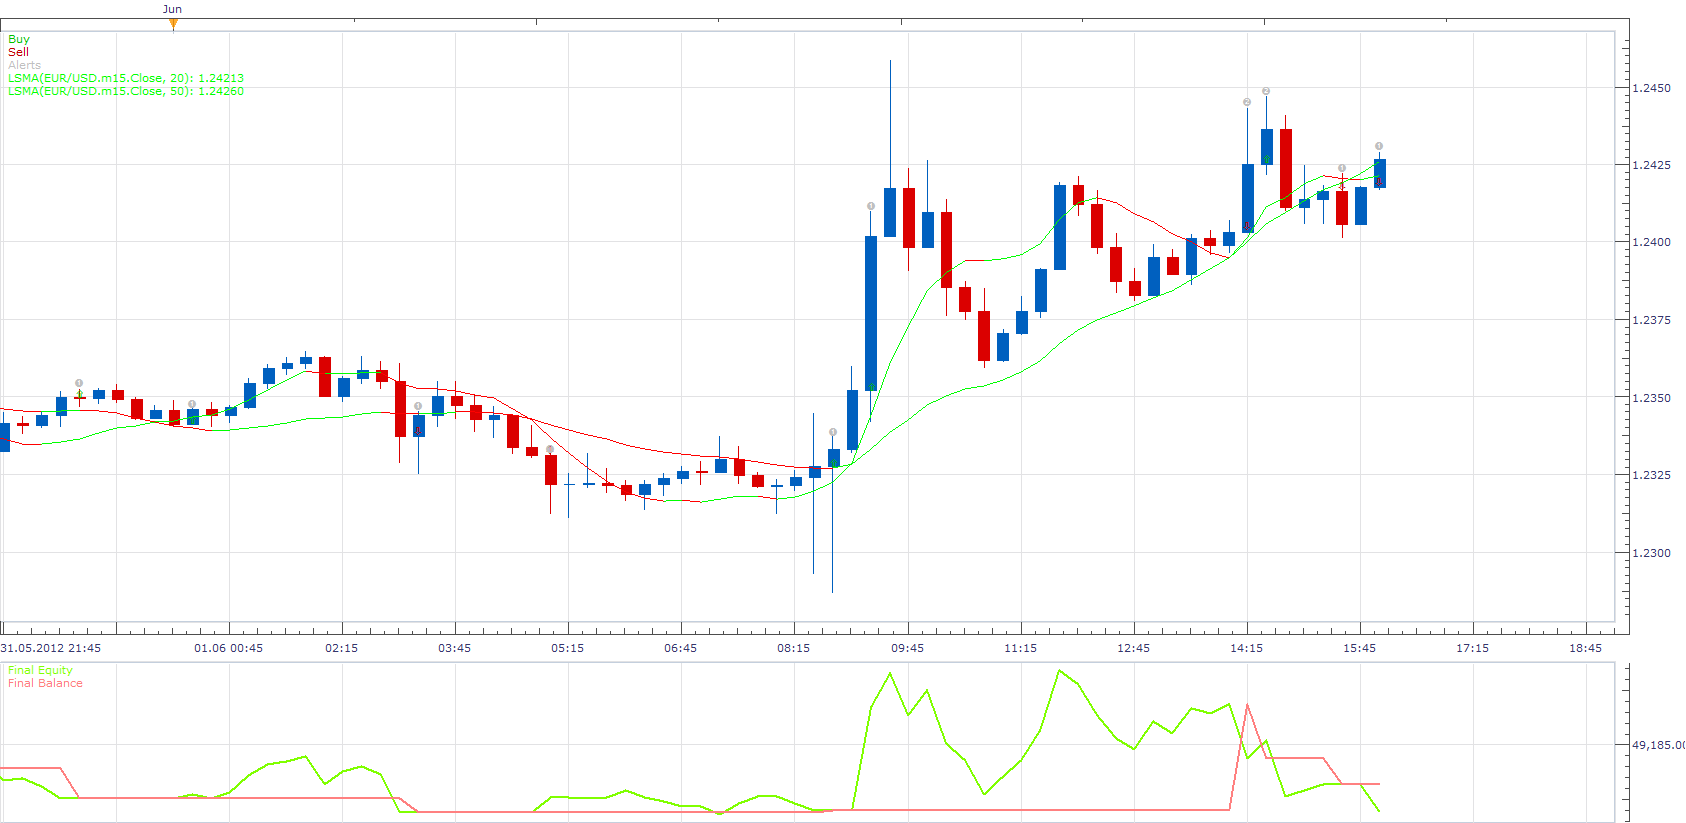
Task: Click the orange Jun month marker triangle
Action: pos(173,24)
